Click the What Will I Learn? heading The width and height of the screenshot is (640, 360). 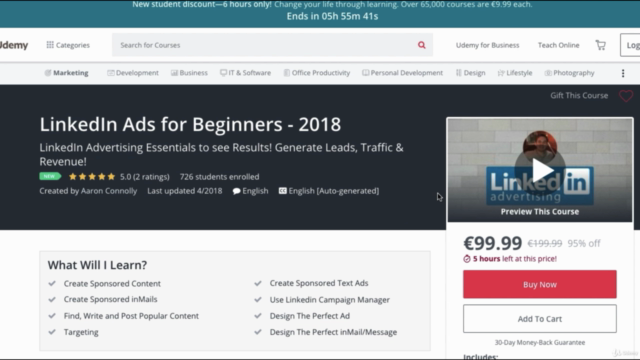tap(97, 265)
